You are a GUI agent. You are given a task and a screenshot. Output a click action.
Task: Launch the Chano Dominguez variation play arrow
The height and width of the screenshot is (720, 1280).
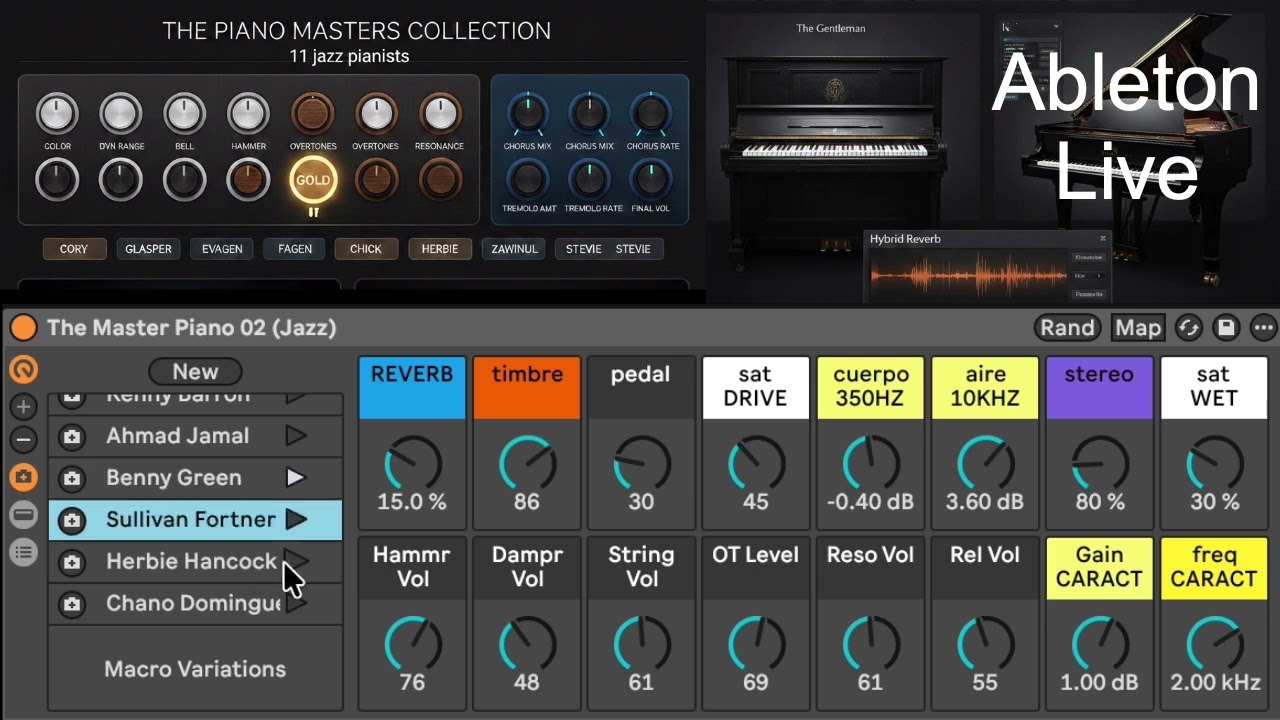(295, 604)
